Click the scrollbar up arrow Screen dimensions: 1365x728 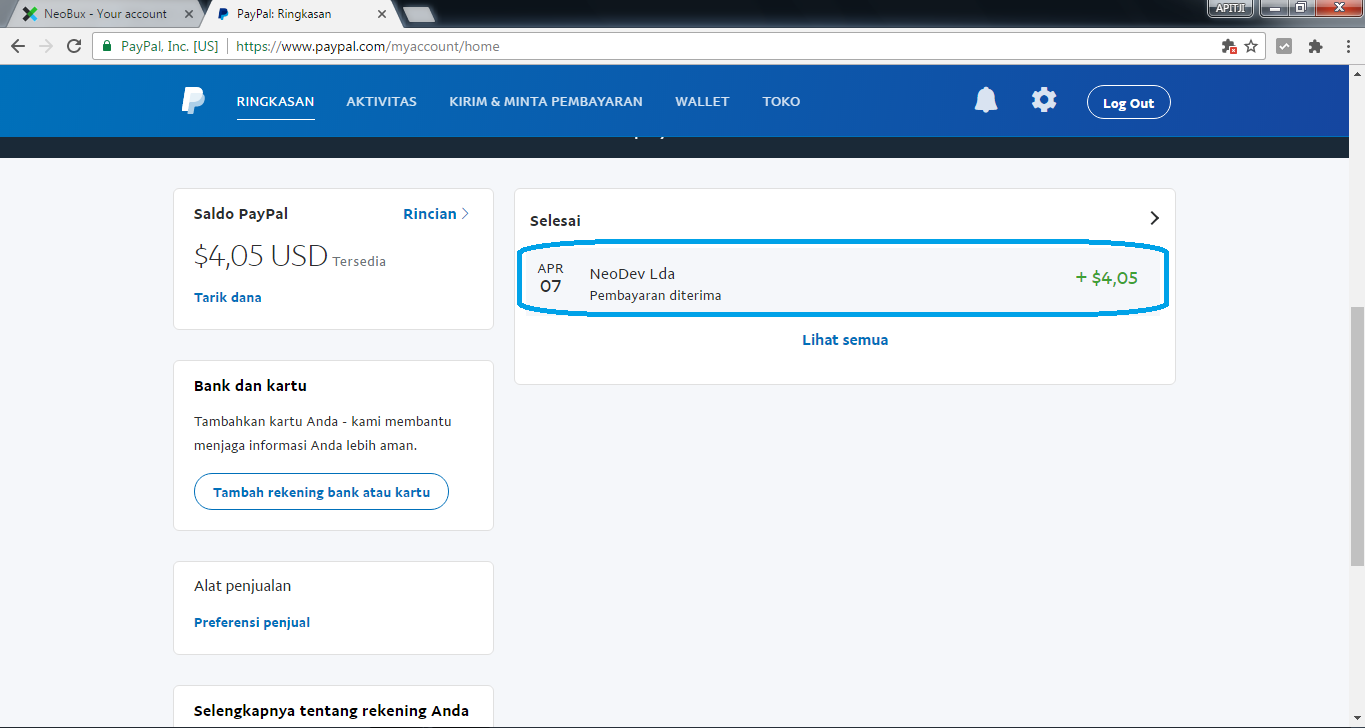1357,74
